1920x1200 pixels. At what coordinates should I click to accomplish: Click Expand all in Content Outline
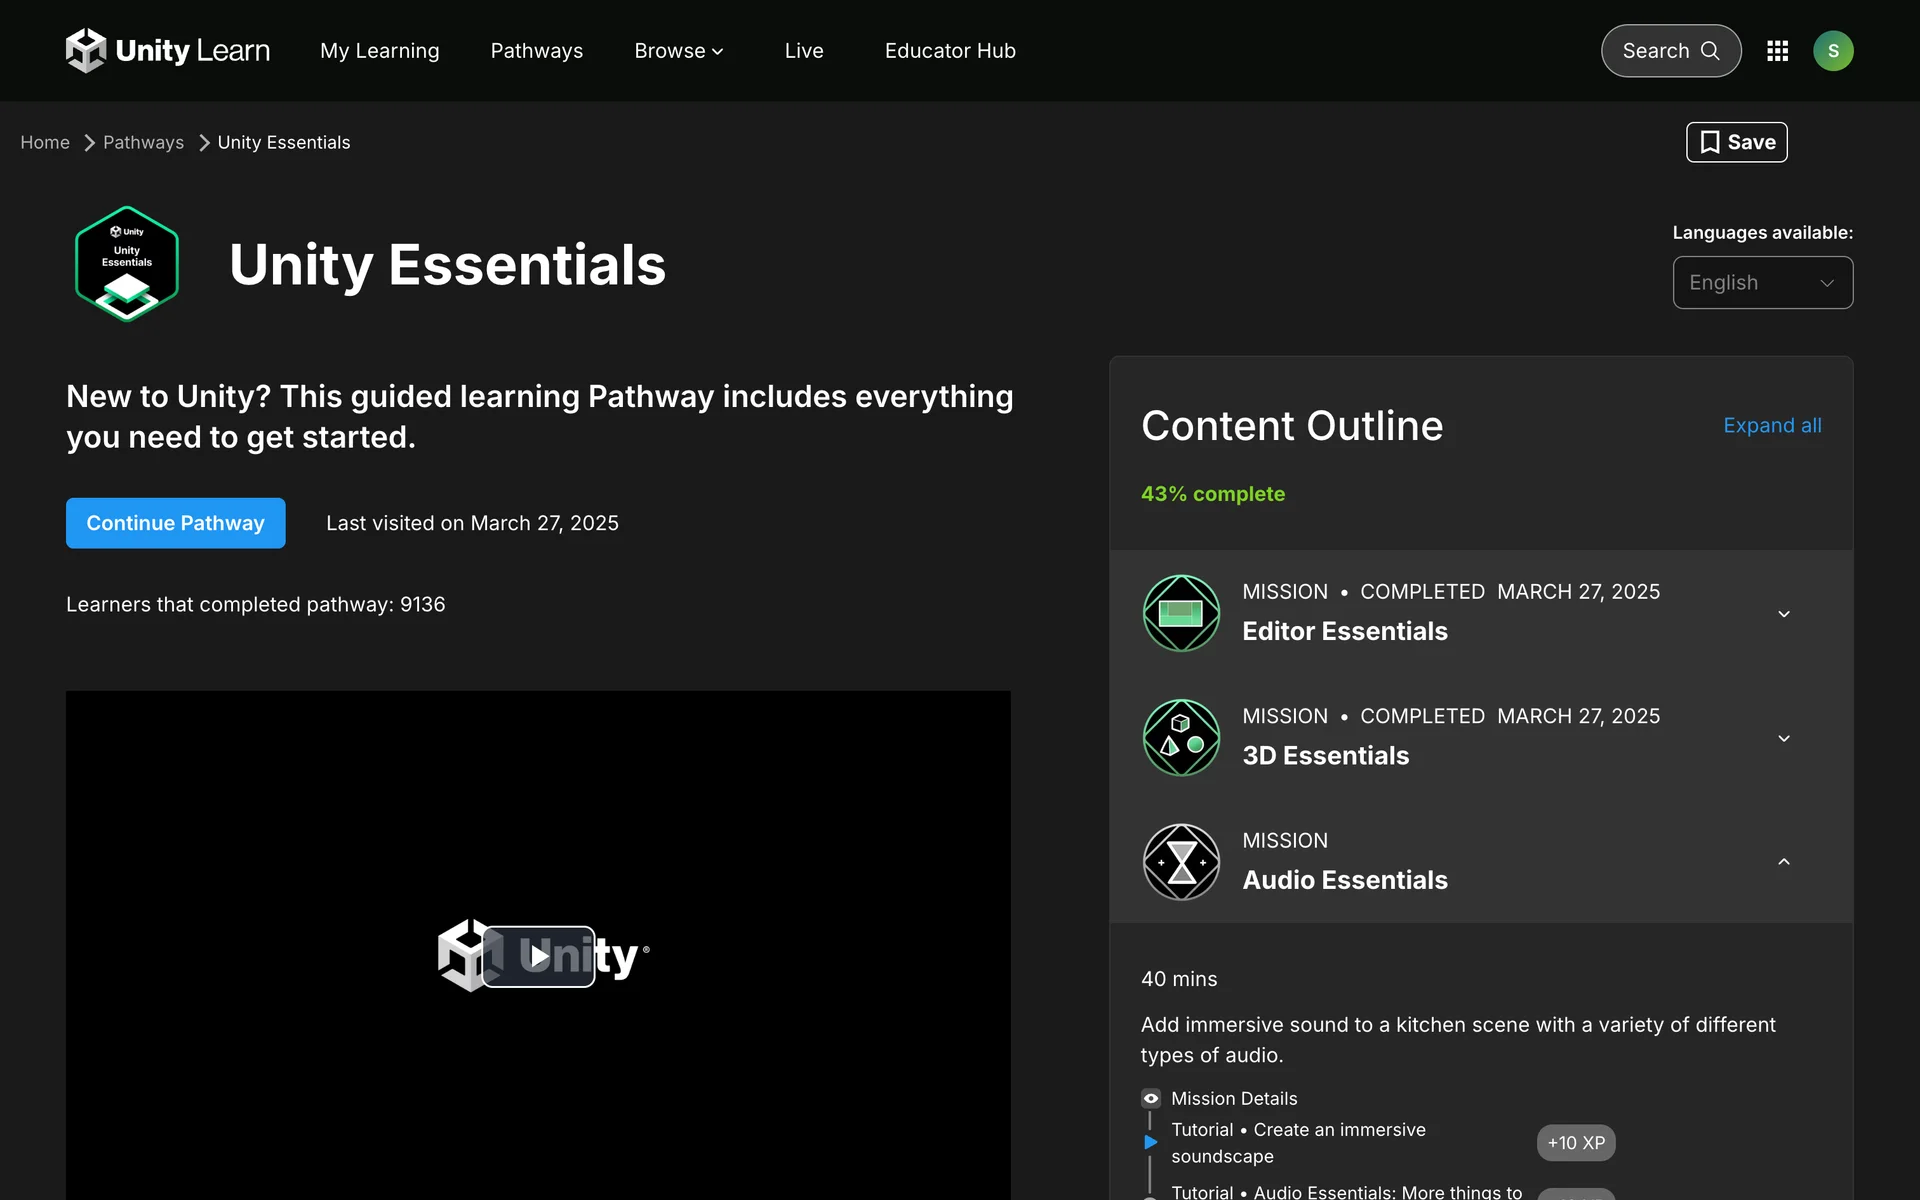[1771, 426]
